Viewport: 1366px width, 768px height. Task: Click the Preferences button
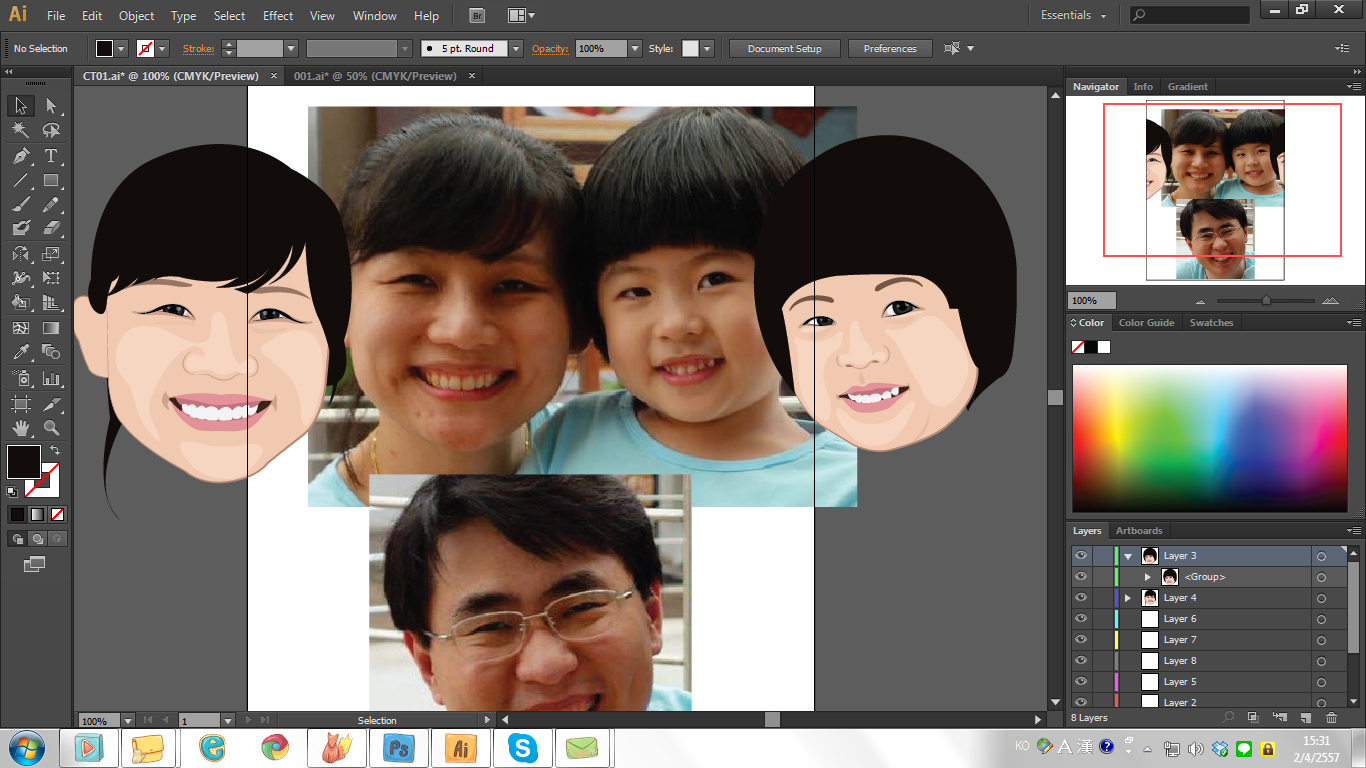point(889,49)
